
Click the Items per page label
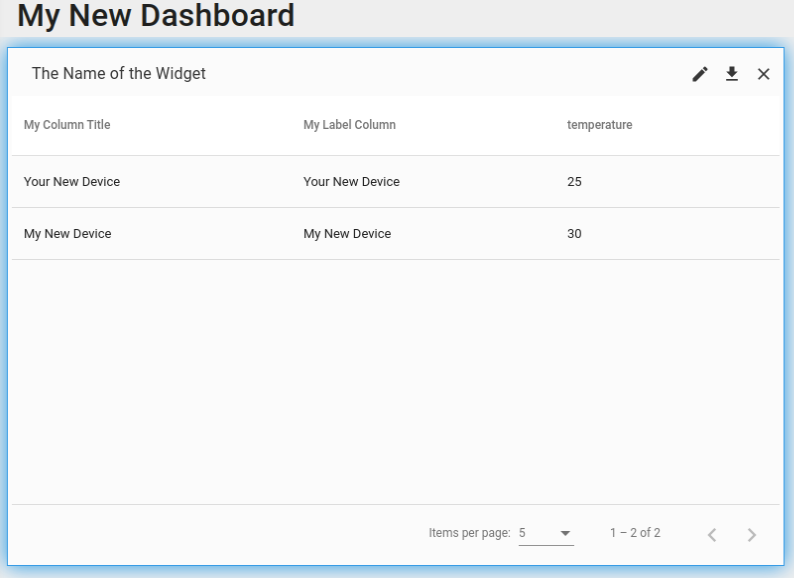pyautogui.click(x=469, y=533)
